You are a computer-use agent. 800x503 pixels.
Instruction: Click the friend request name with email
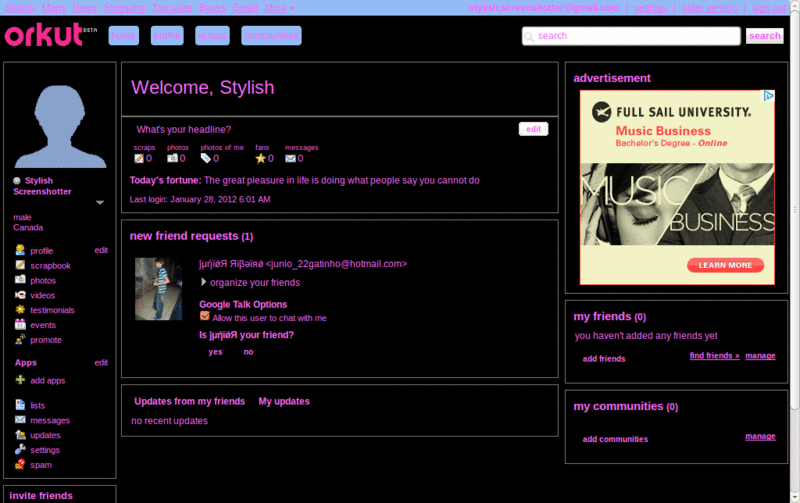pos(303,264)
